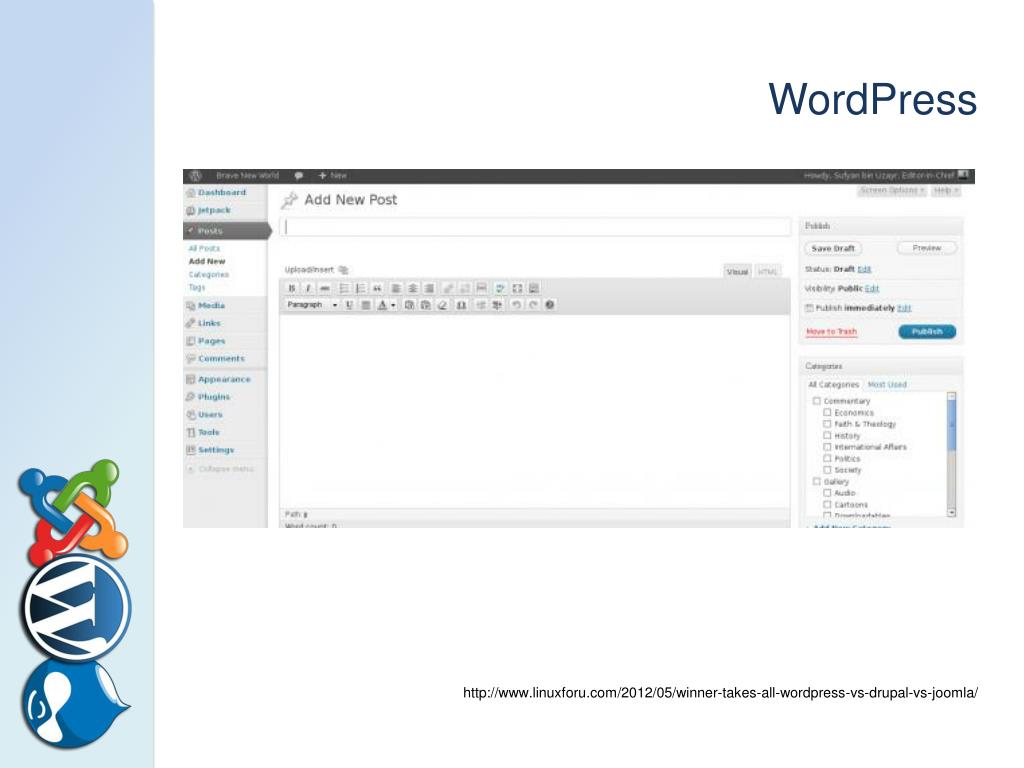This screenshot has width=1024, height=768.
Task: Click the blue Publish button
Action: pos(927,332)
